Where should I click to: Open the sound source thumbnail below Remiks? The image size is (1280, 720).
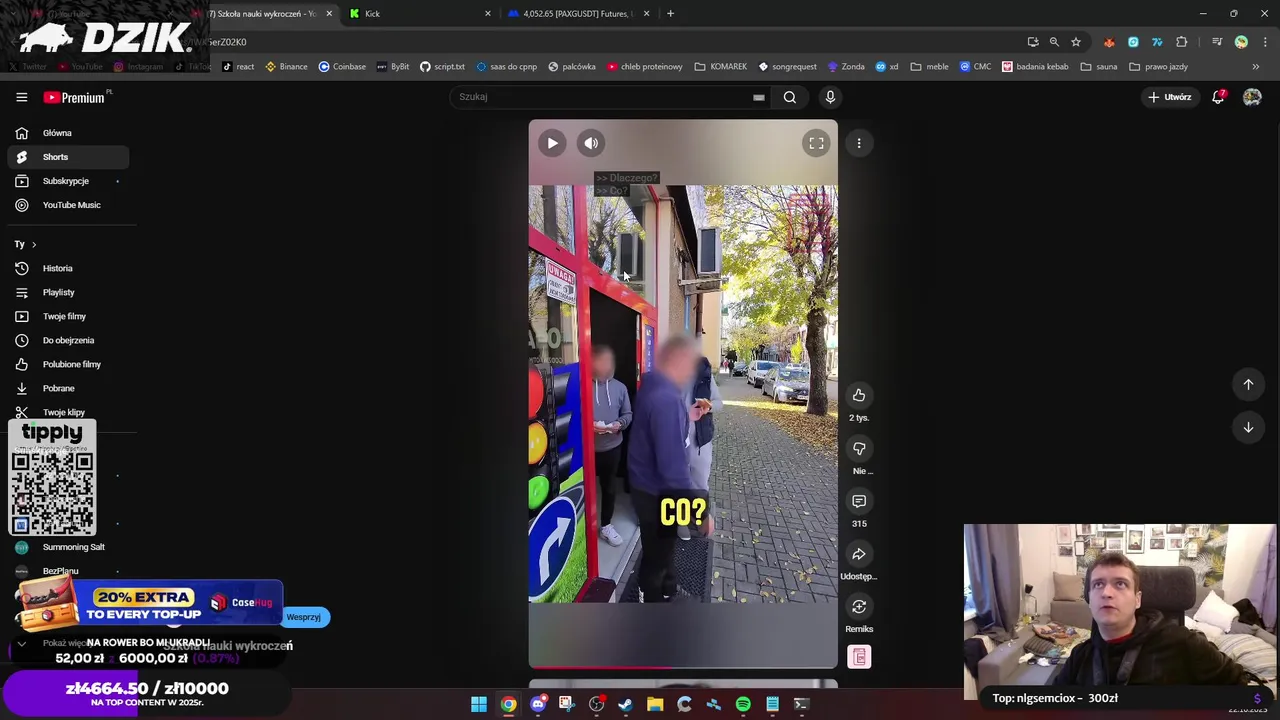tap(859, 657)
